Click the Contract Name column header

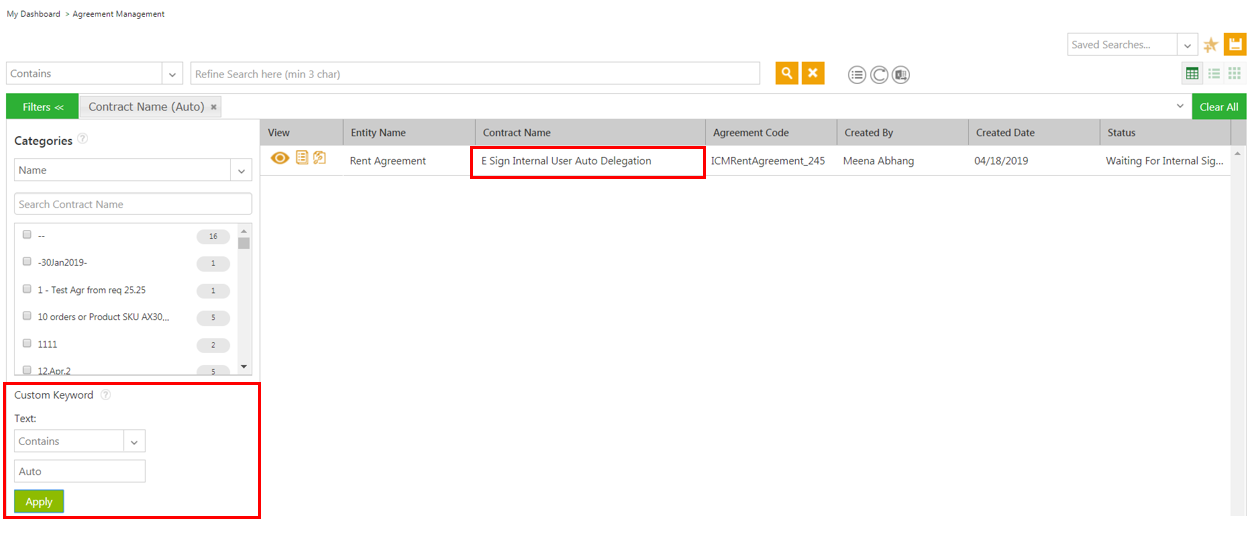tap(517, 133)
